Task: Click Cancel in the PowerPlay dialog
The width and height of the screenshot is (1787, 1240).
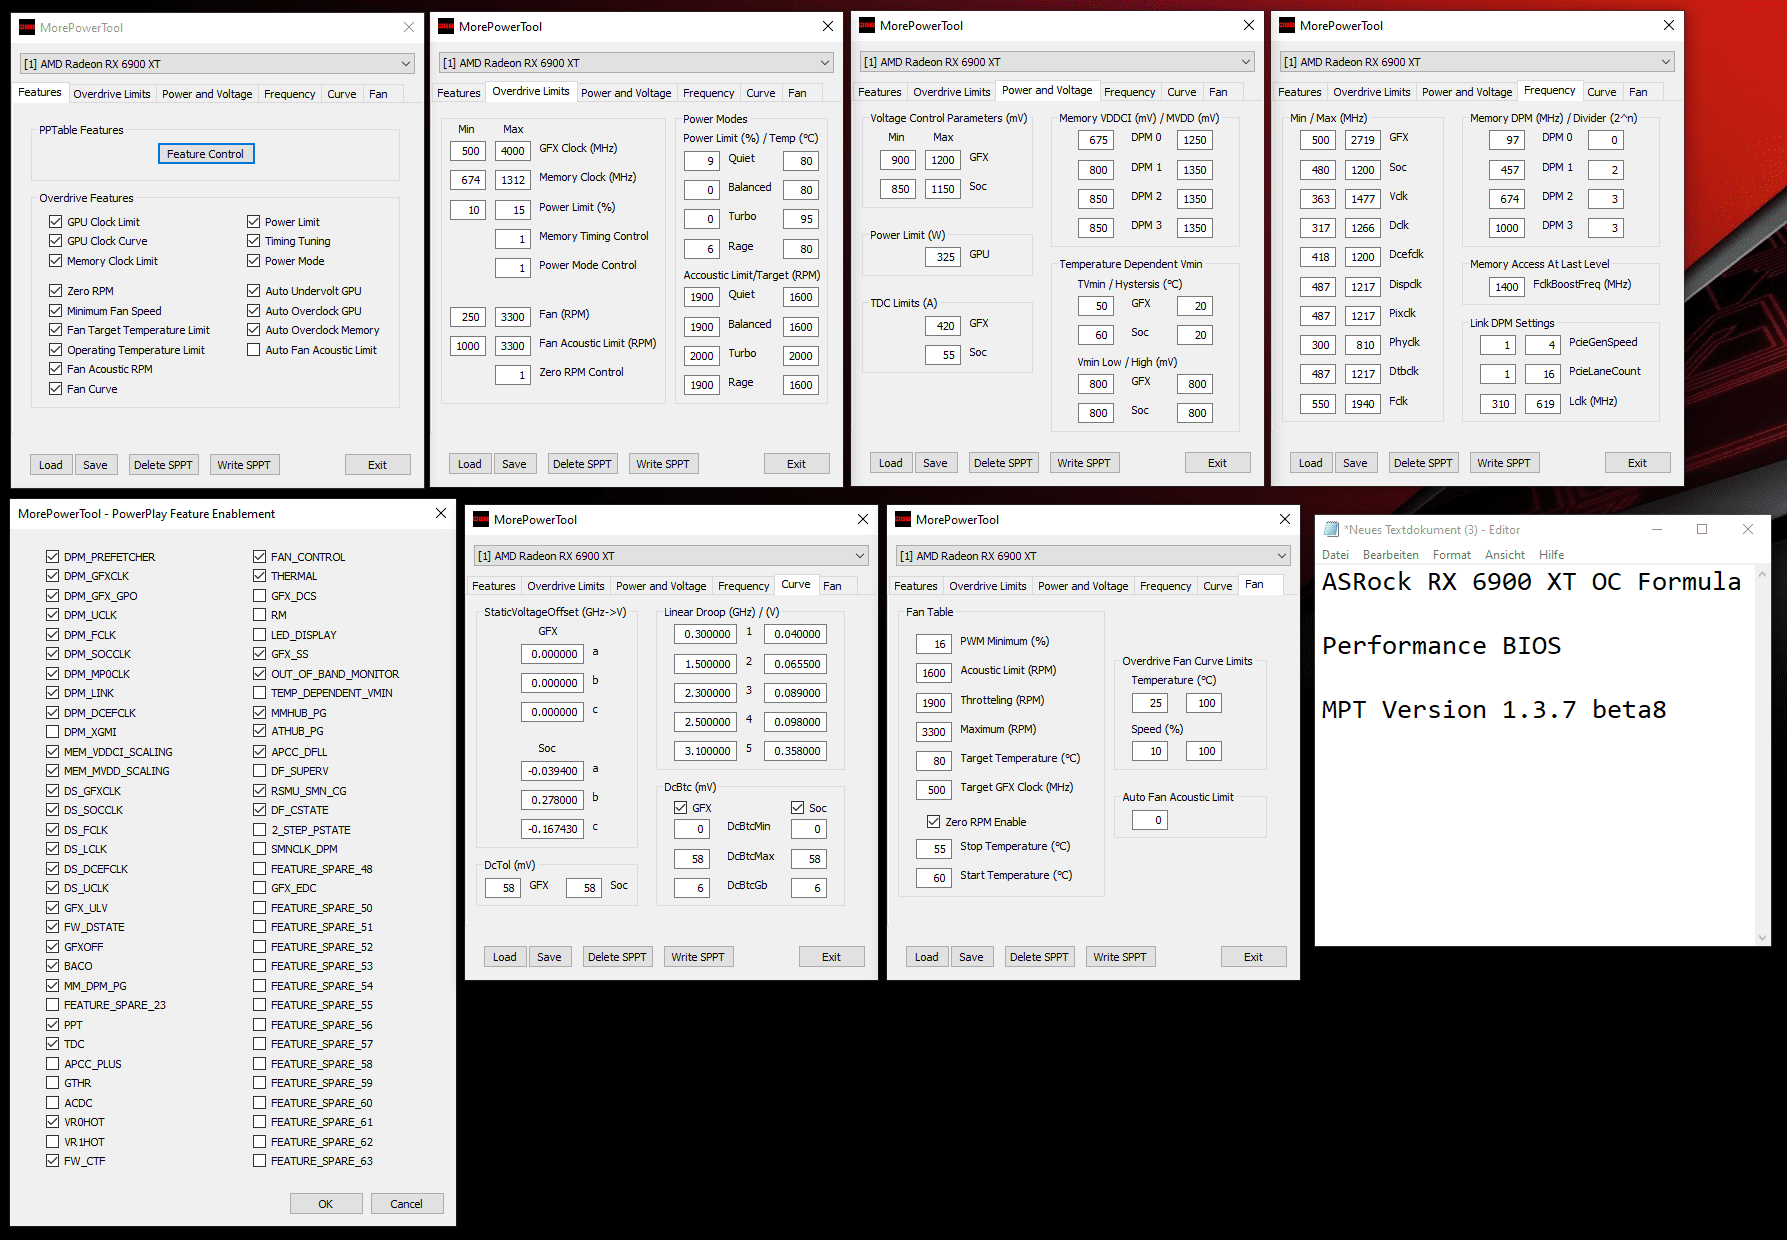Action: pyautogui.click(x=406, y=1204)
